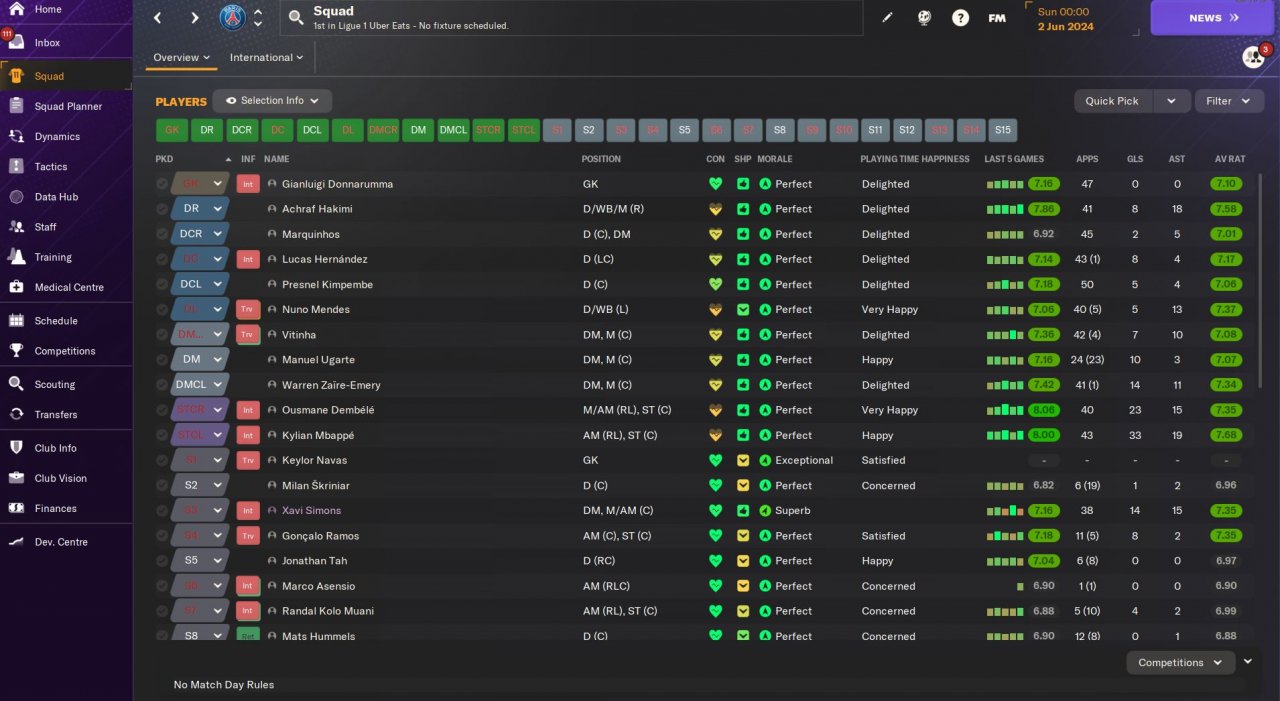Open the International tab menu
This screenshot has height=701, width=1280.
click(266, 57)
